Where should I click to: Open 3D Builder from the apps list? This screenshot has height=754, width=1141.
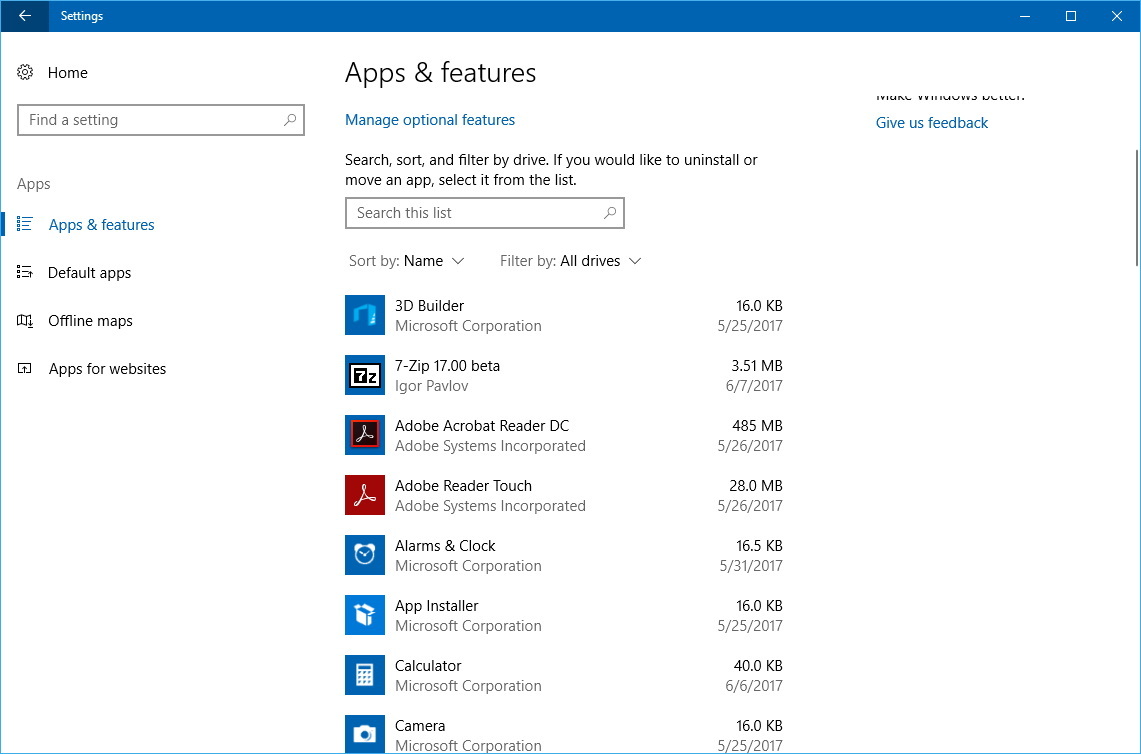click(364, 315)
